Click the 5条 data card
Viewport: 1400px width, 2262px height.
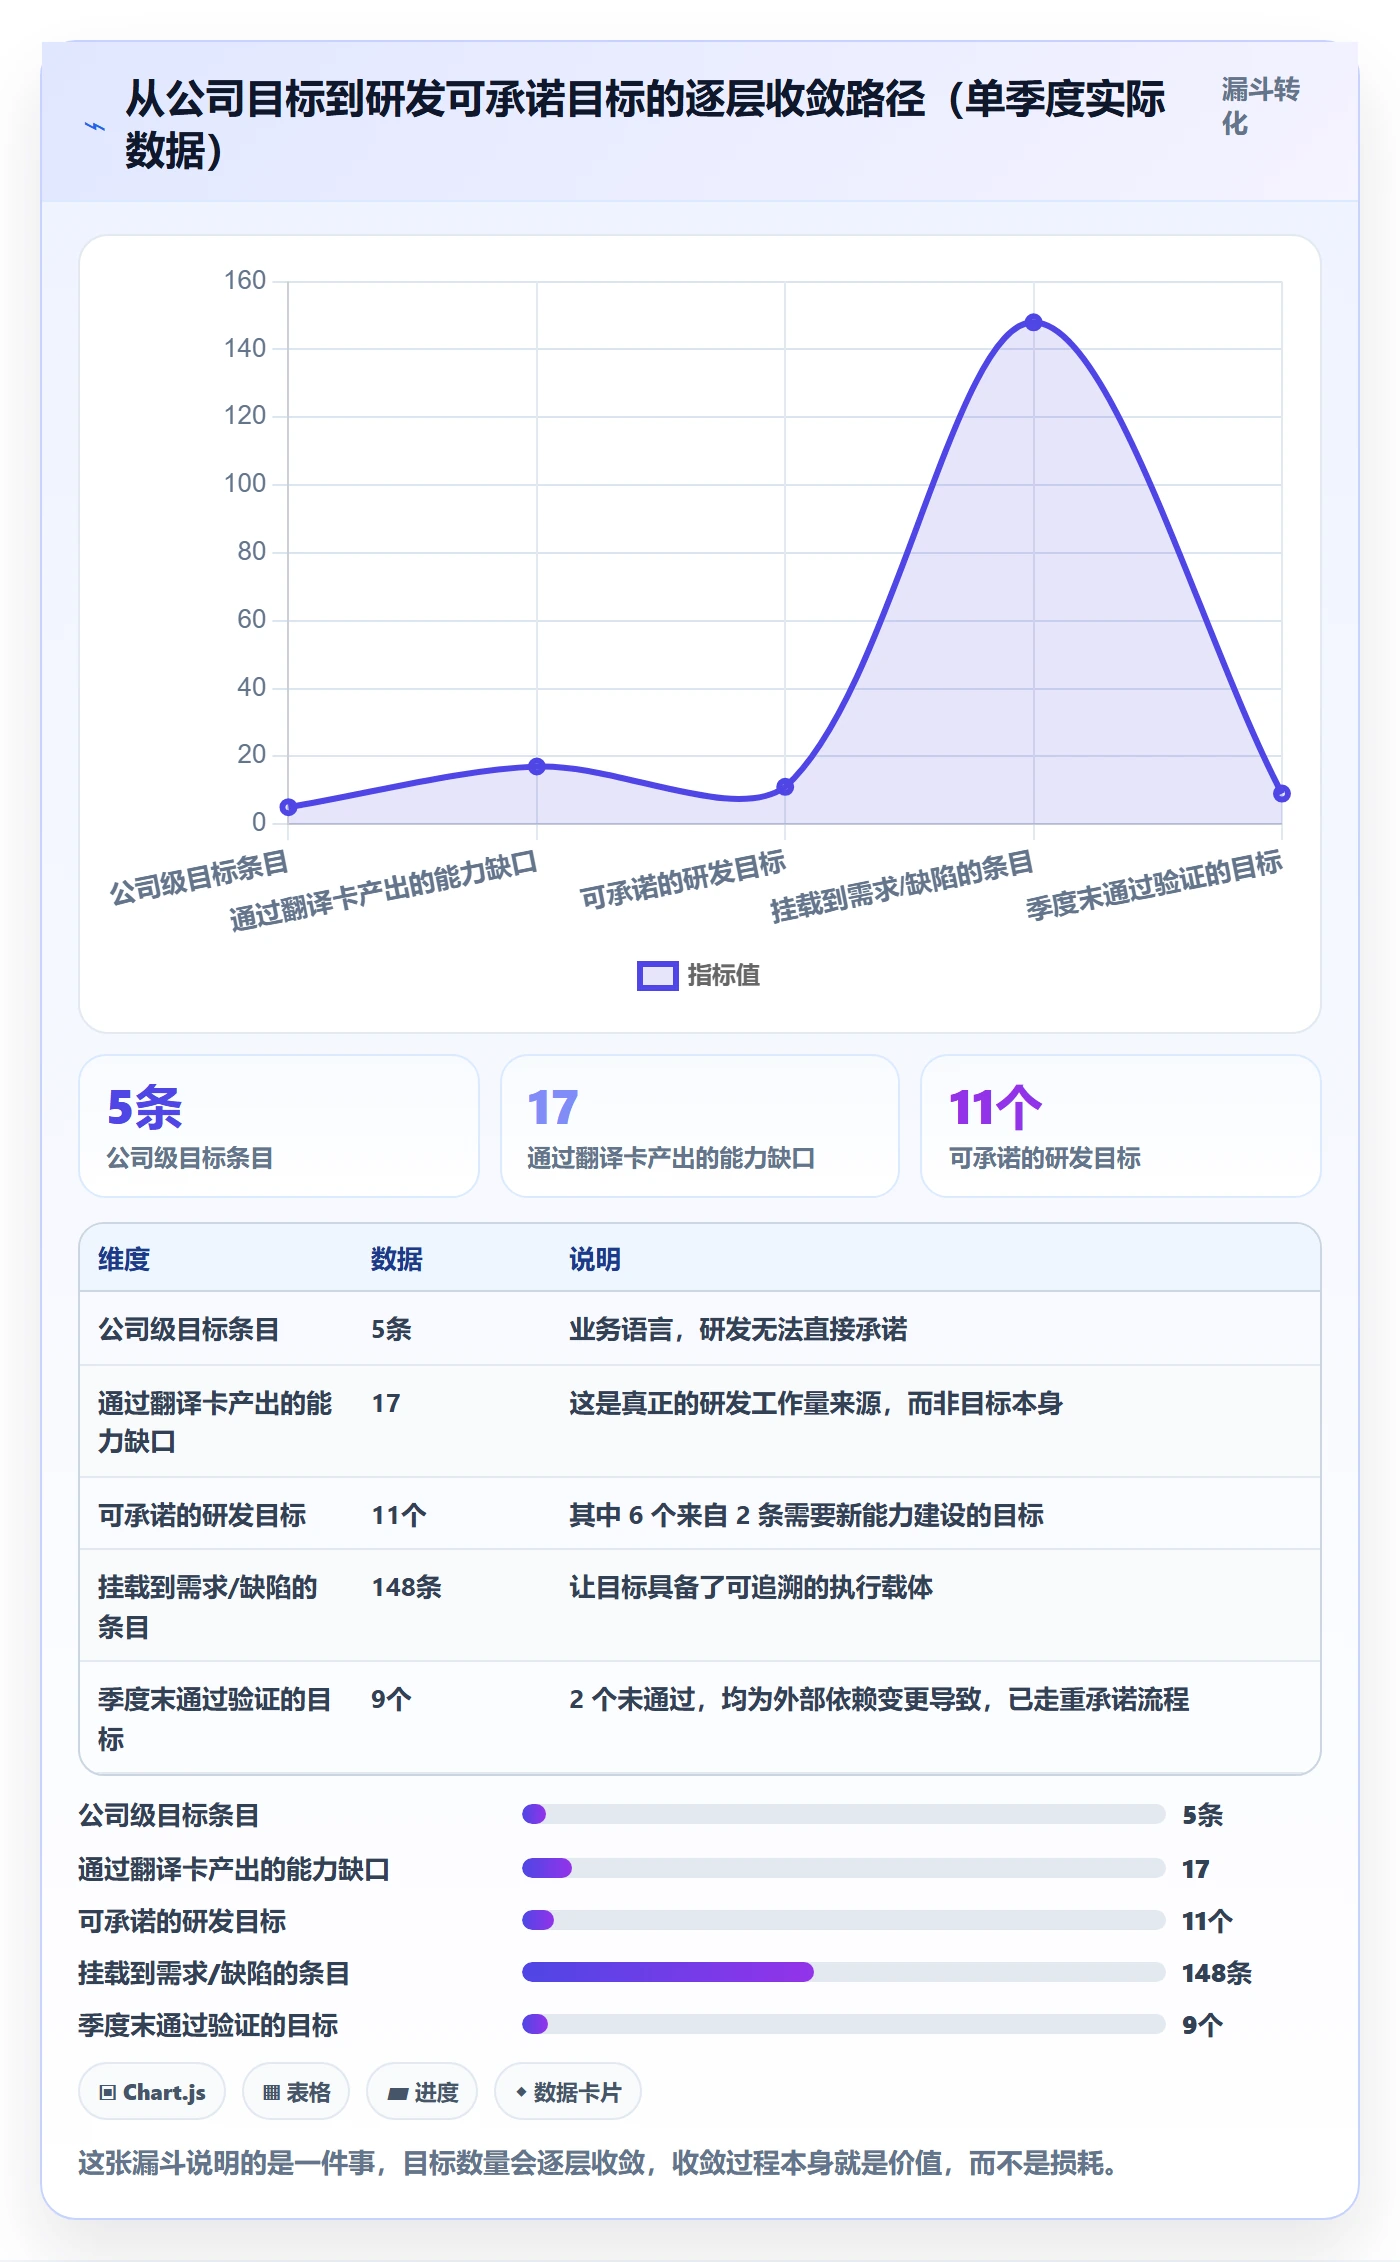tap(279, 1126)
